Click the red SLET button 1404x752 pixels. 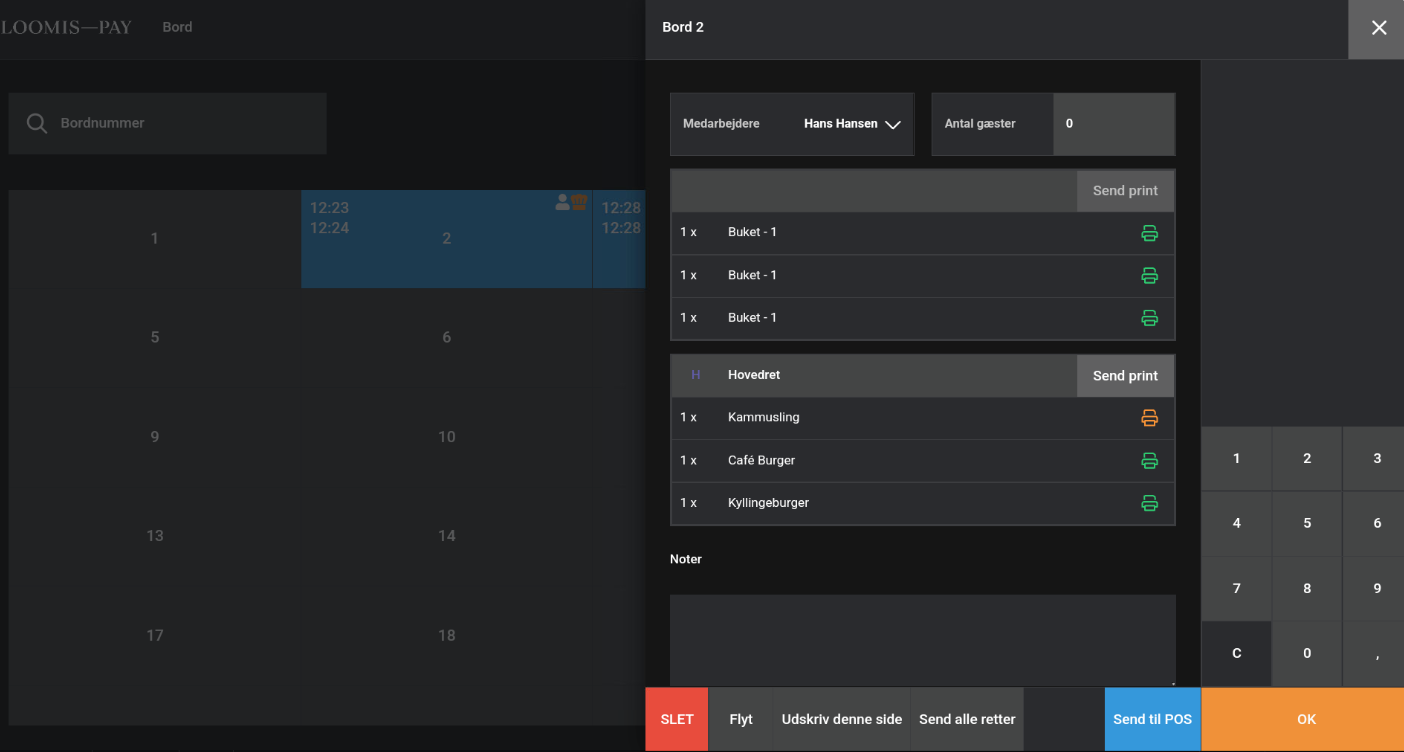point(677,719)
